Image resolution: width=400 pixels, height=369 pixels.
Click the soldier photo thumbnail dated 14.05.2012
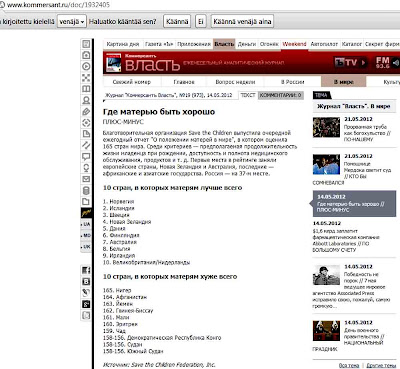click(x=326, y=275)
